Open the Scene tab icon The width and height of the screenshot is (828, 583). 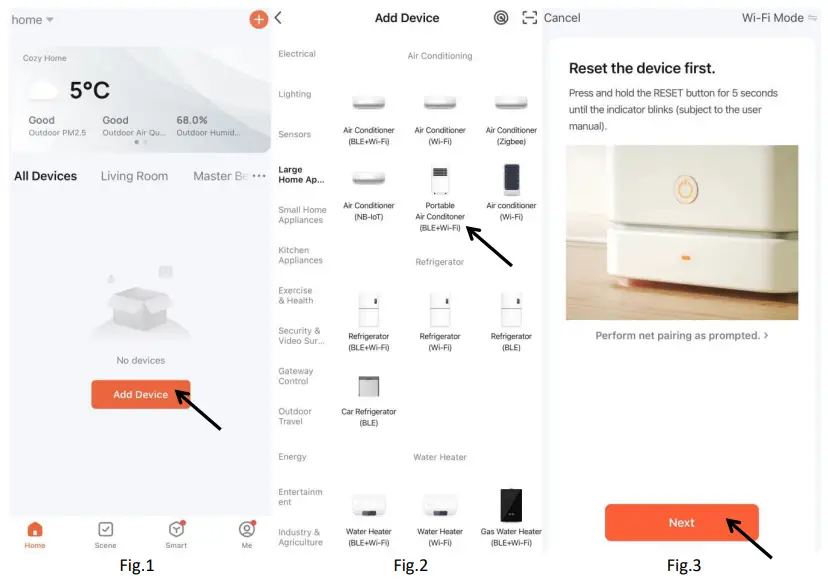coord(106,529)
